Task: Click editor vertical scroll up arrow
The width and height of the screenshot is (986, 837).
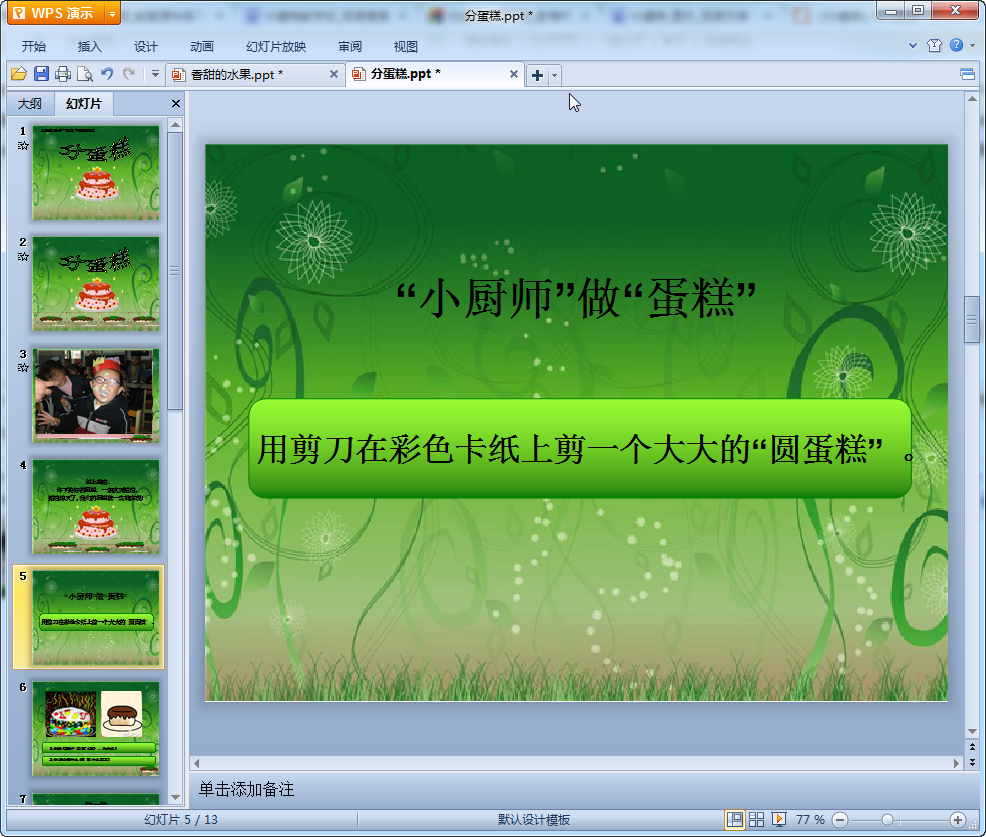Action: tap(972, 99)
